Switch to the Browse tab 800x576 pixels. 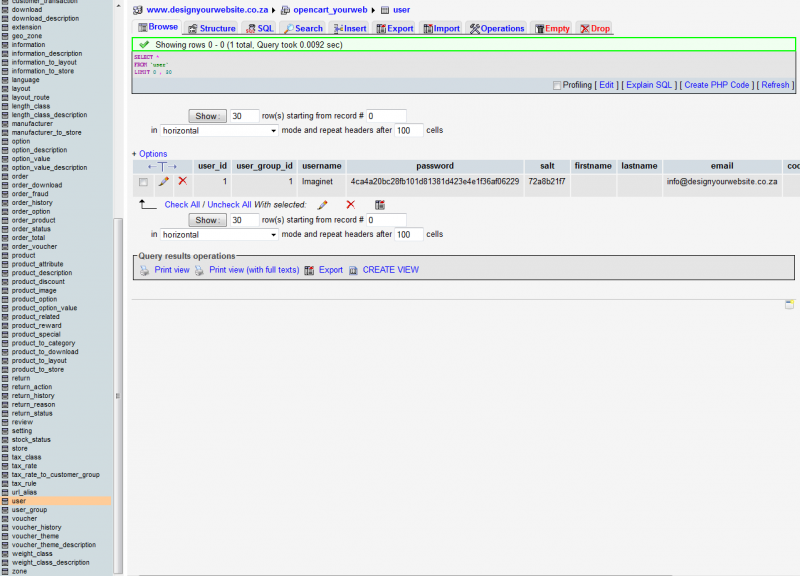coord(158,27)
